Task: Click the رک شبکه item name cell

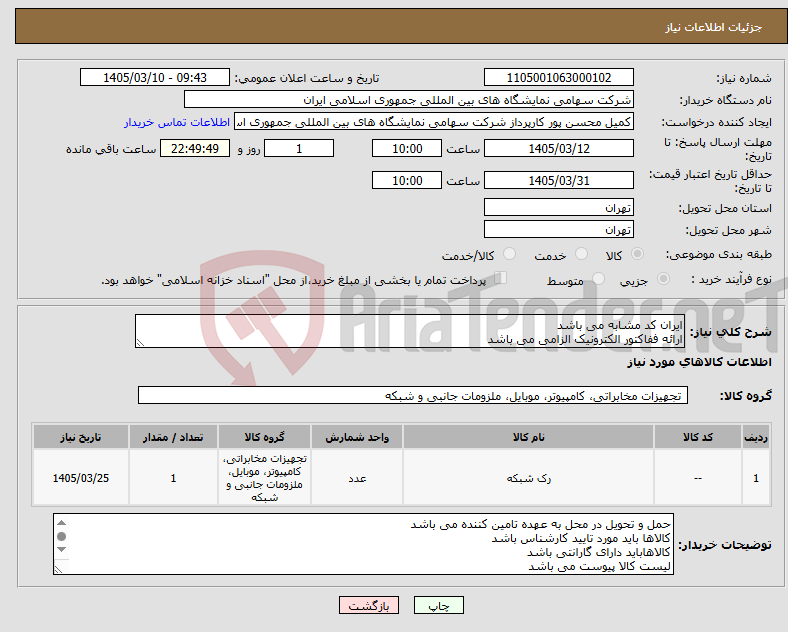Action: (528, 478)
